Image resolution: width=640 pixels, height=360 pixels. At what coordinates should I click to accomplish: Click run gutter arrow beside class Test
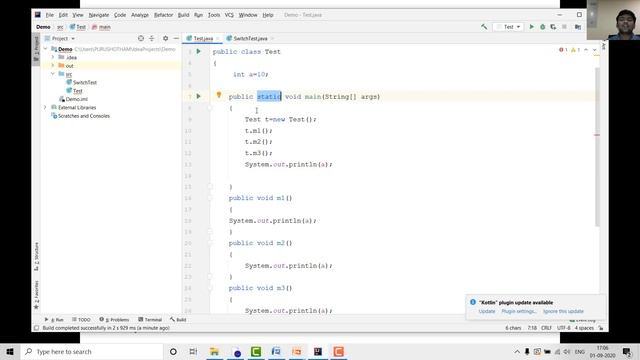(198, 51)
